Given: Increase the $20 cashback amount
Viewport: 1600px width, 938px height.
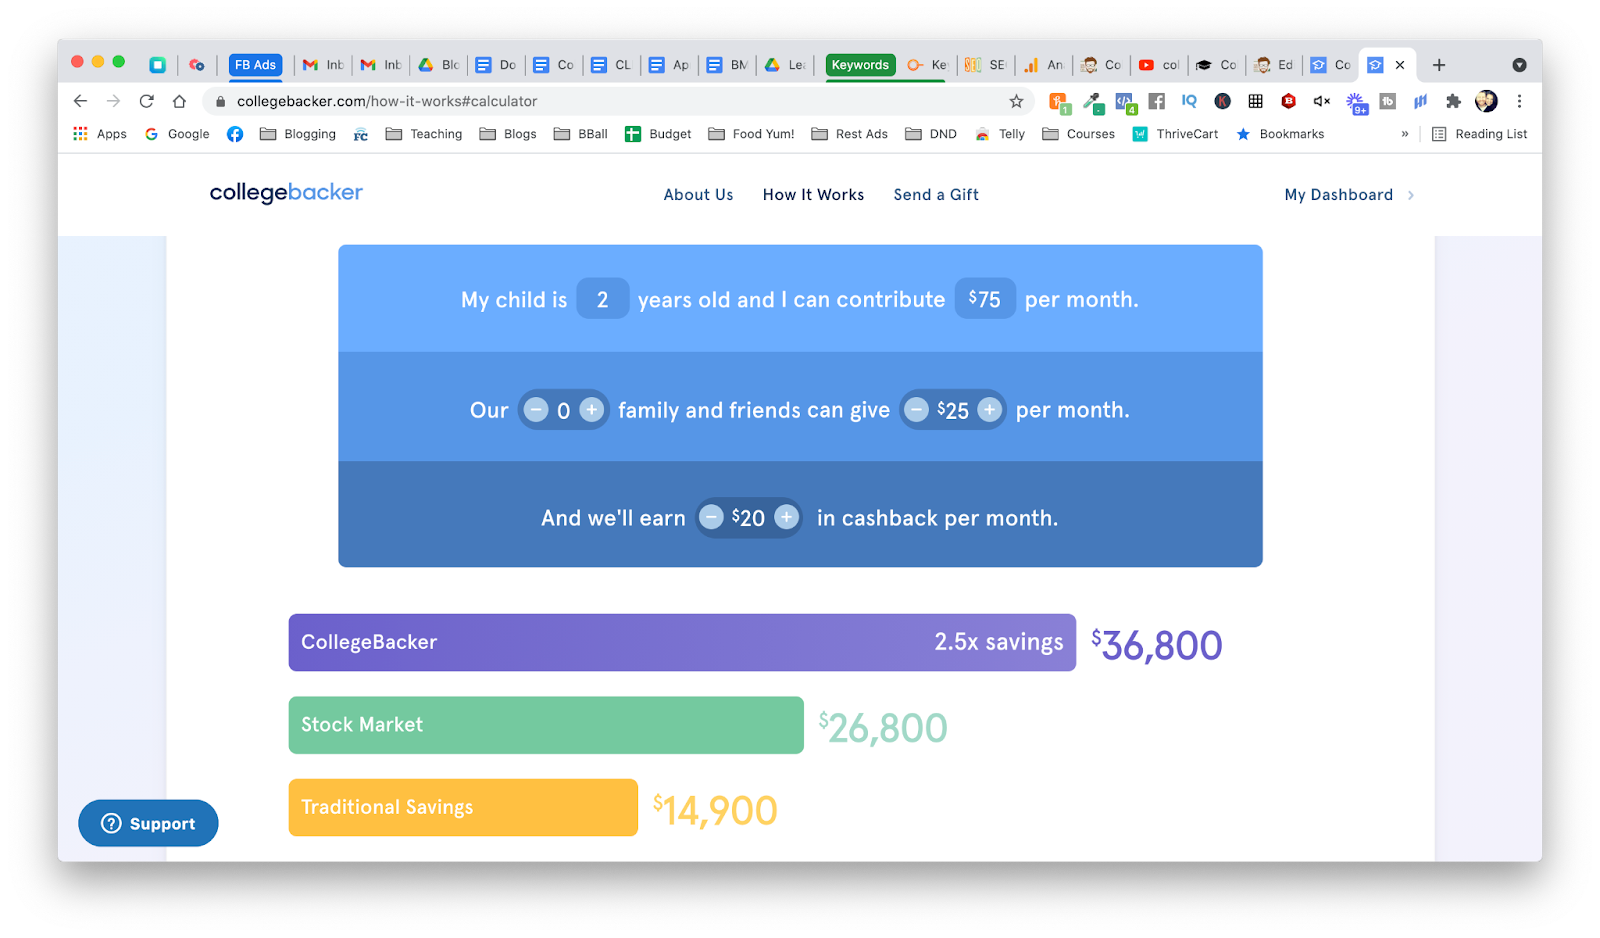Looking at the screenshot, I should tap(787, 517).
